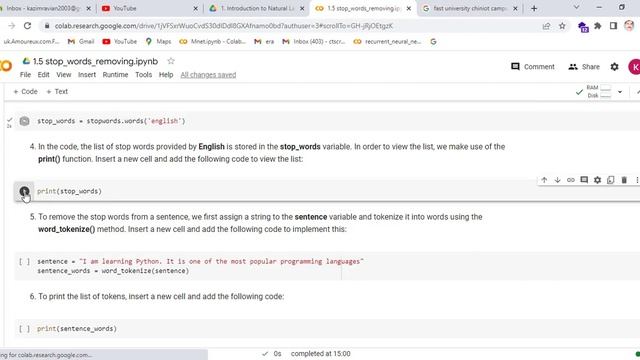This screenshot has height=360, width=640.
Task: Open the File menu
Action: click(25, 75)
